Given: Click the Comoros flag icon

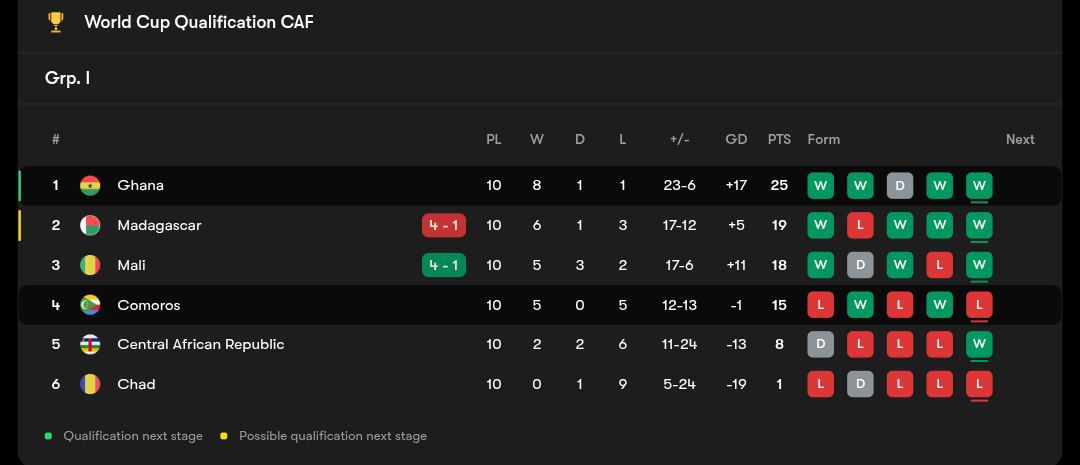Looking at the screenshot, I should pos(90,305).
